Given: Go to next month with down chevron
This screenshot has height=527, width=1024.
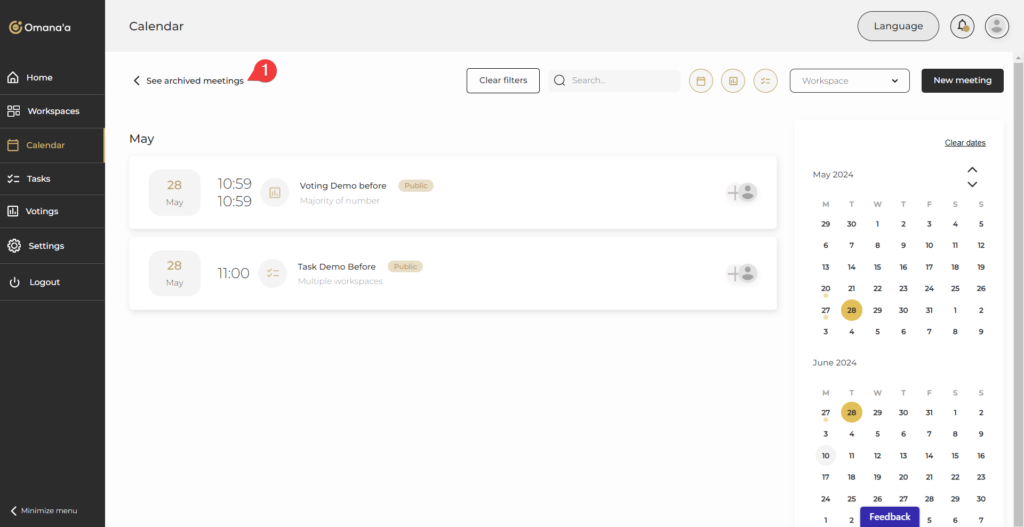Looking at the screenshot, I should point(972,184).
